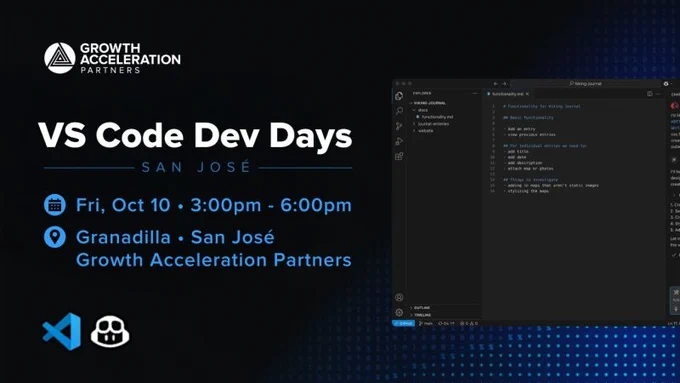Click editor line 'Add an entry'
This screenshot has width=680, height=383.
click(520, 129)
